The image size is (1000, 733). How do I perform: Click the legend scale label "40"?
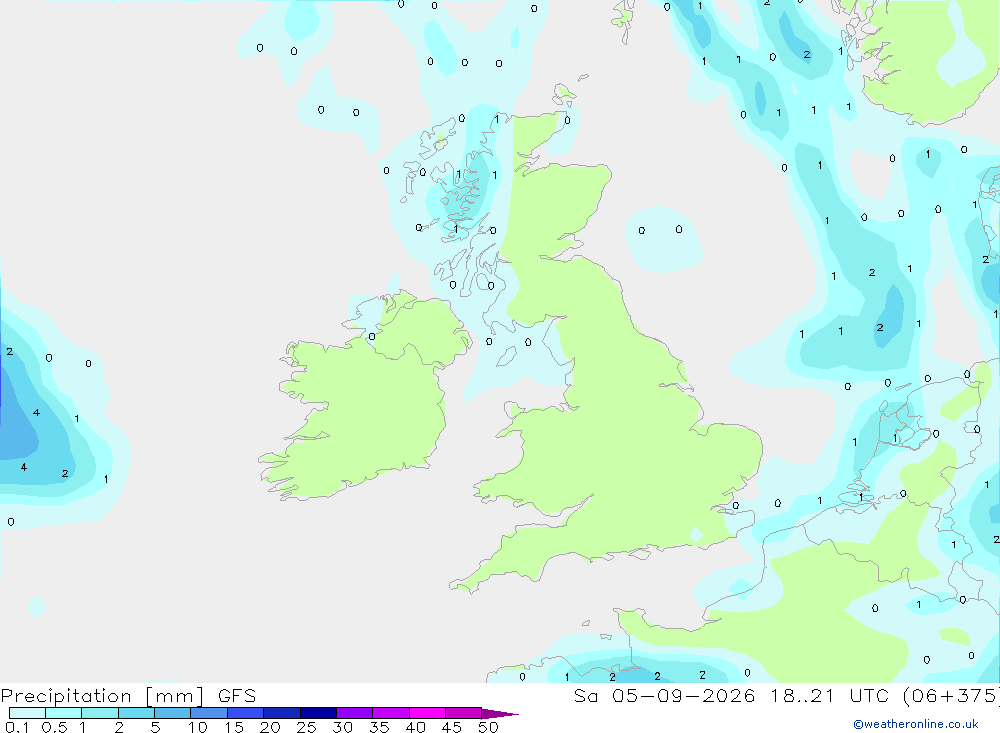415,727
